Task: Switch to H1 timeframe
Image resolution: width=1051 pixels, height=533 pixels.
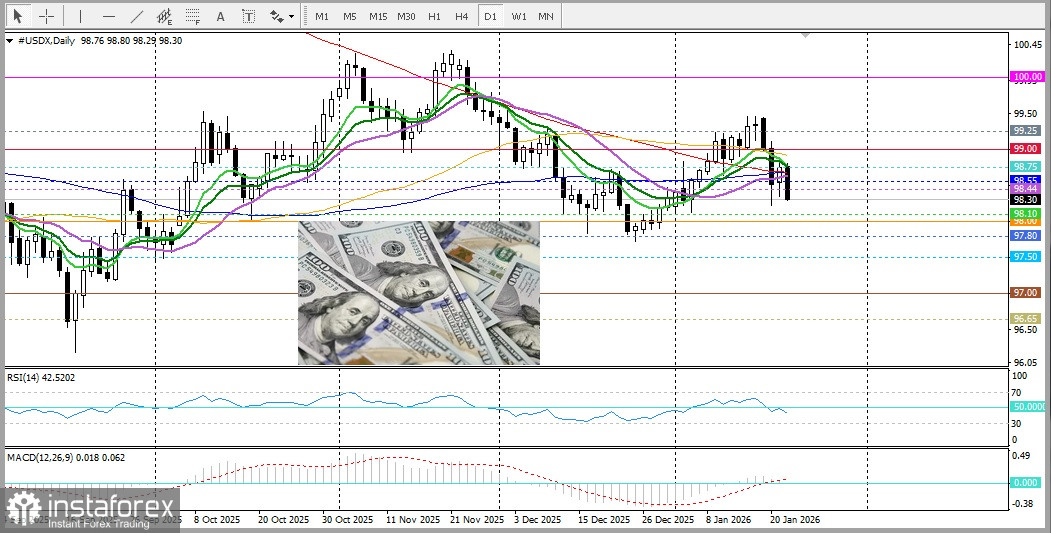Action: (x=434, y=16)
